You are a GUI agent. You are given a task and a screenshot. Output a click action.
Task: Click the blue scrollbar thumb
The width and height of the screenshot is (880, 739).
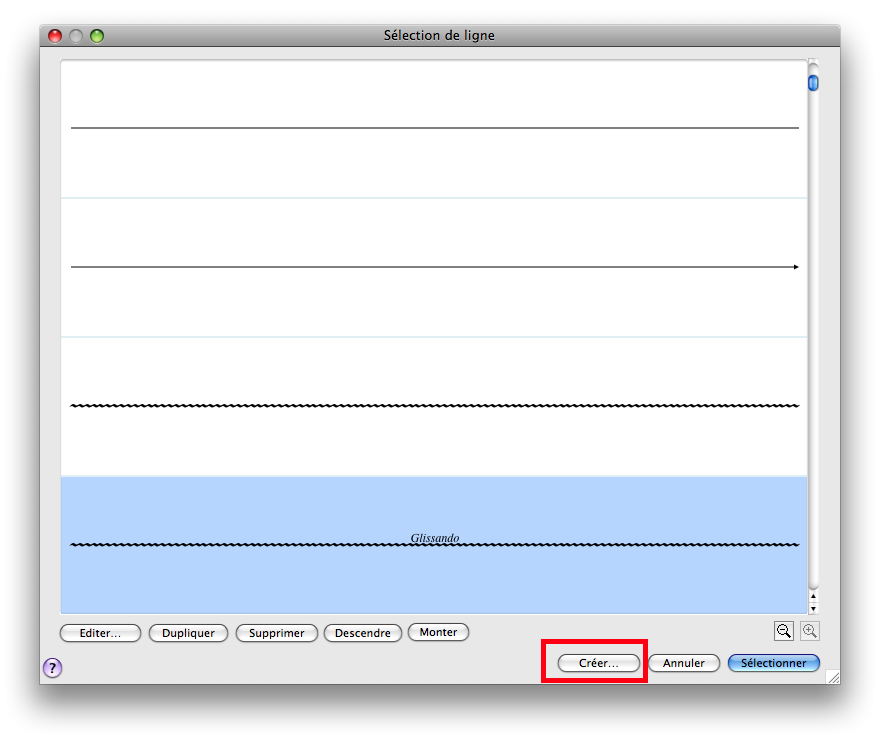[x=813, y=83]
